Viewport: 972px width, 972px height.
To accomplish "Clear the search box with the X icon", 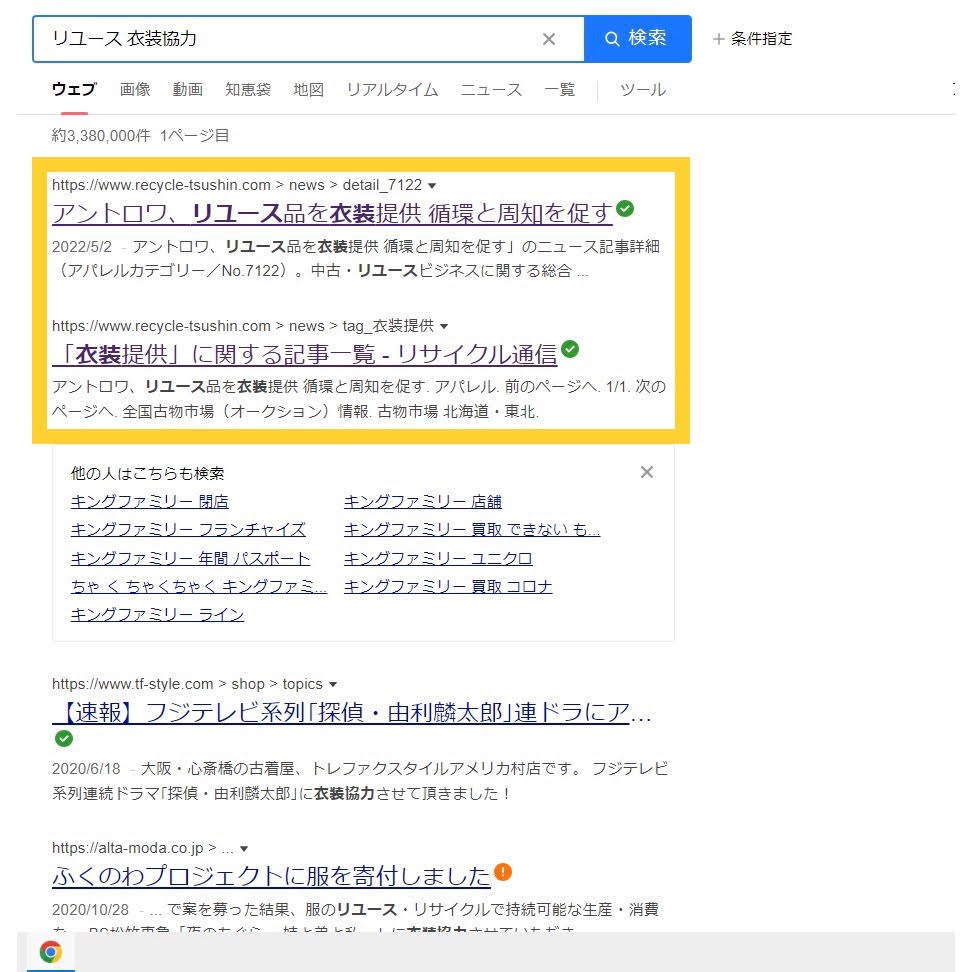I will click(549, 39).
